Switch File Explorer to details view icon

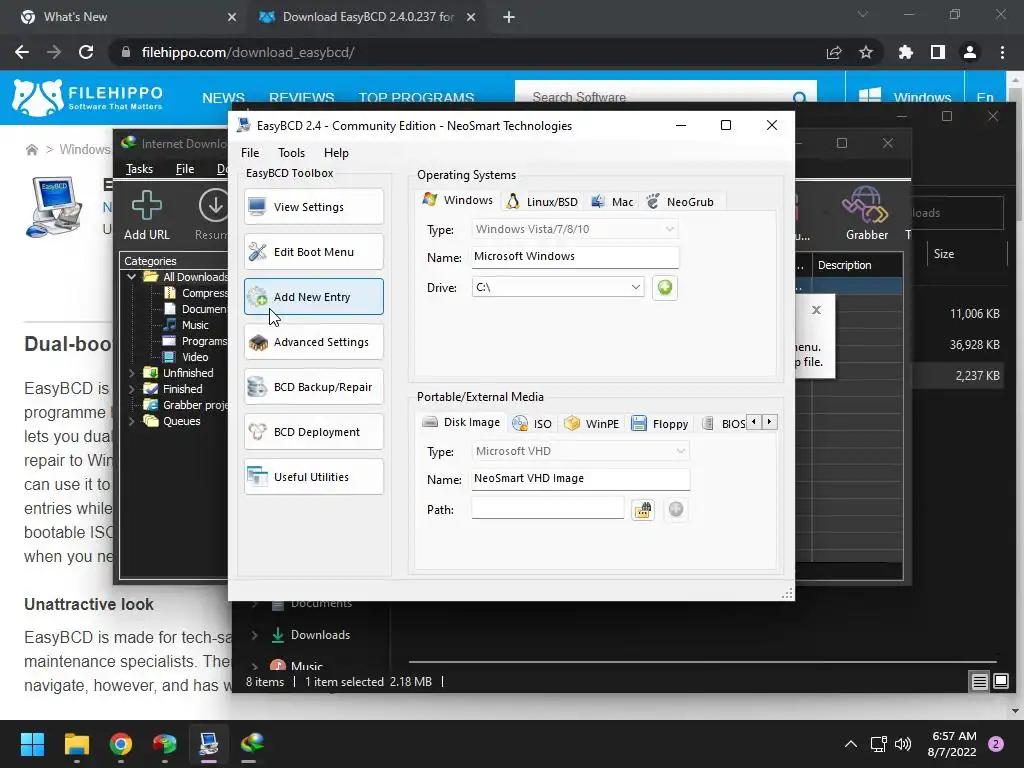(980, 682)
